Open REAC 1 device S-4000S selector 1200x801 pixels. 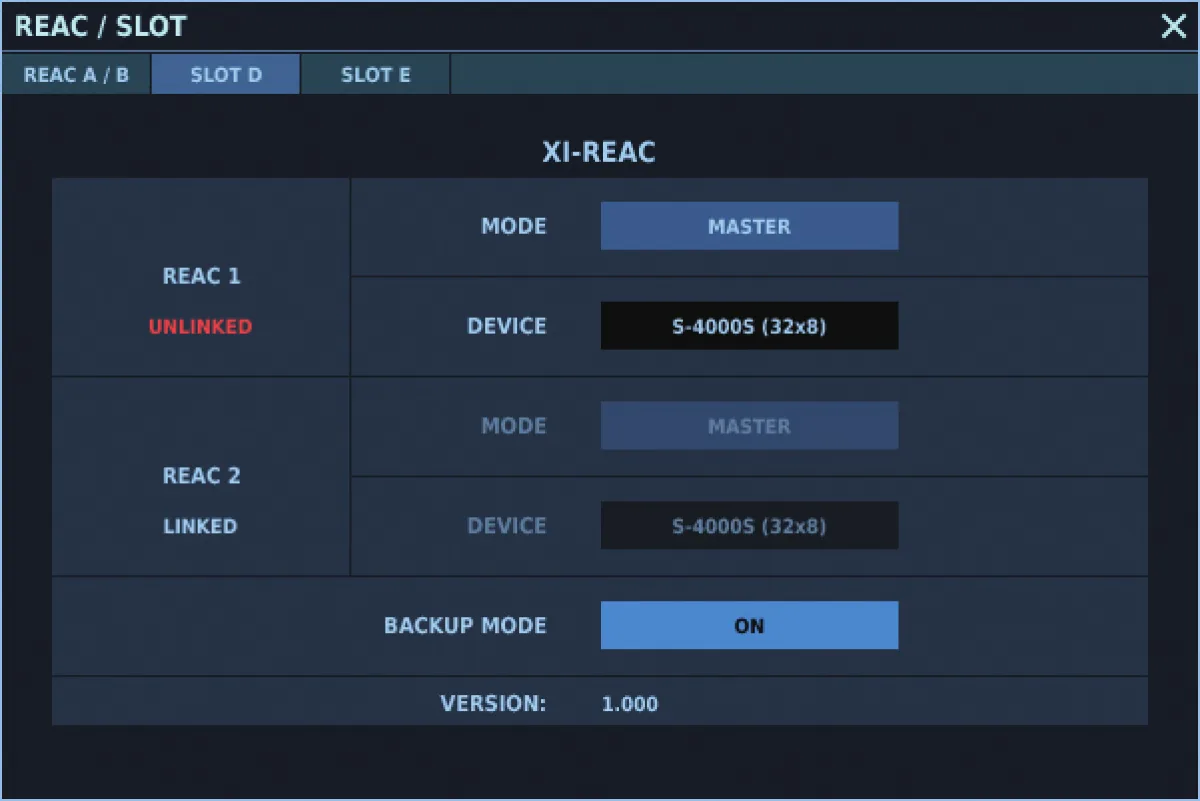pyautogui.click(x=749, y=326)
